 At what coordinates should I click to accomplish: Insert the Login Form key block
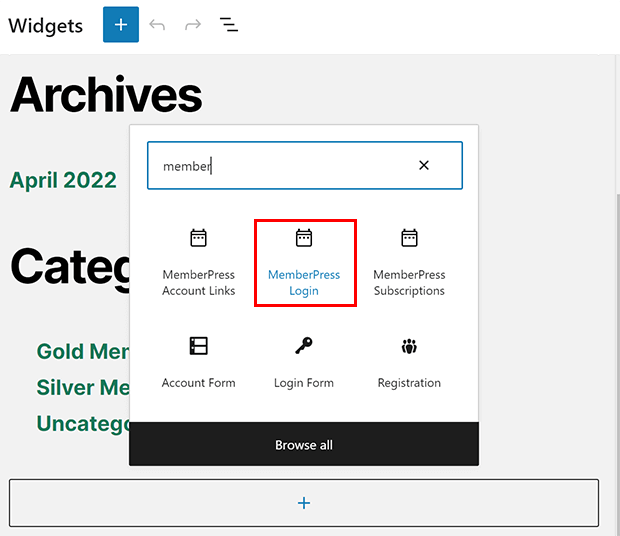304,362
